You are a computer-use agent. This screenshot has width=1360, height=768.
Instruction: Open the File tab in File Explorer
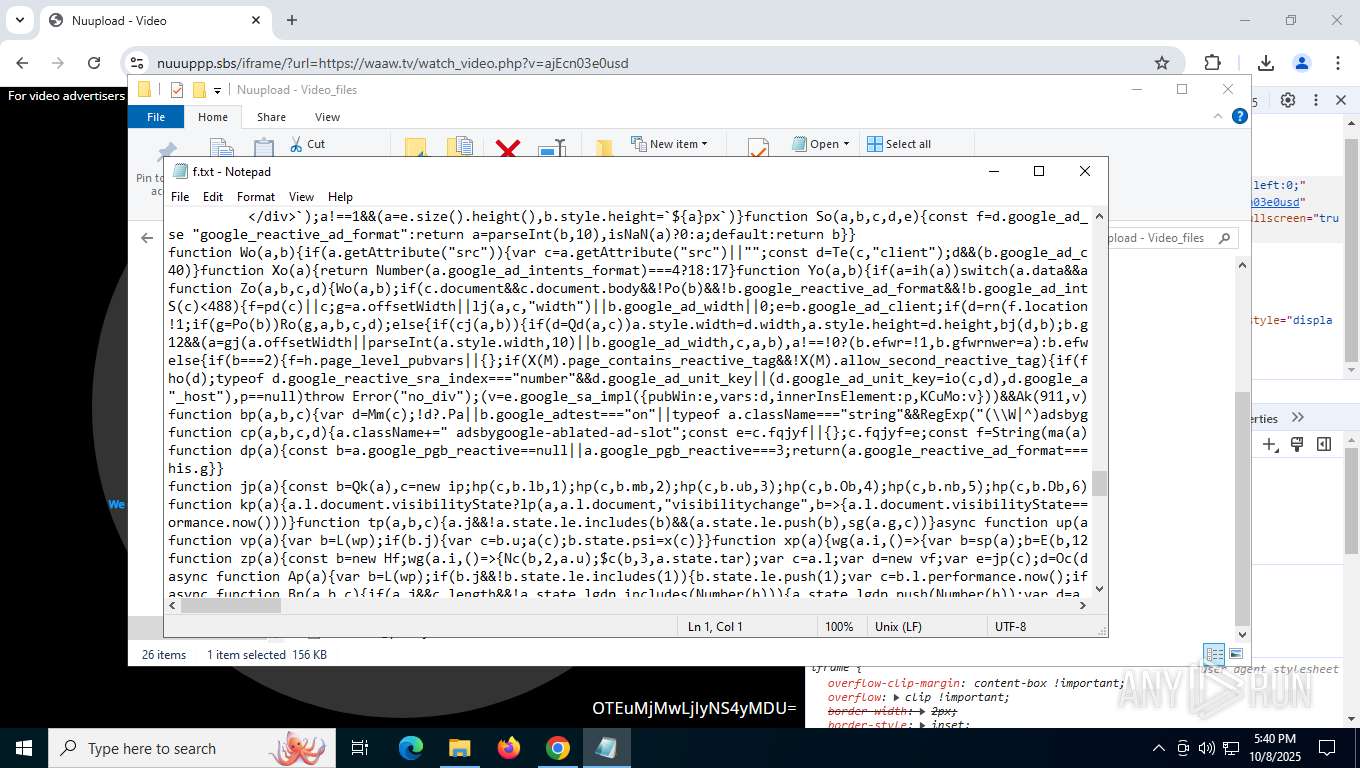click(x=156, y=117)
